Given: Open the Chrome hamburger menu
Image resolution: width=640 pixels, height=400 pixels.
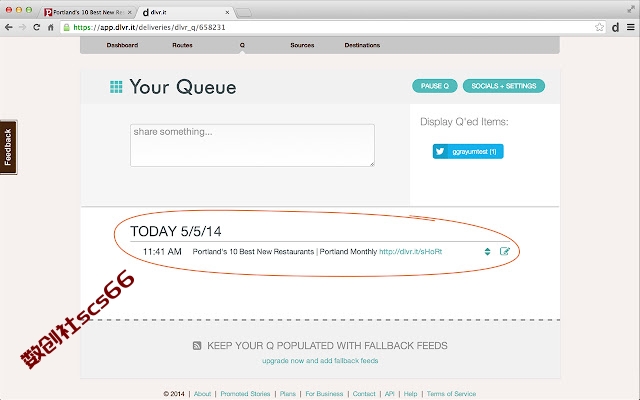Looking at the screenshot, I should tap(631, 27).
